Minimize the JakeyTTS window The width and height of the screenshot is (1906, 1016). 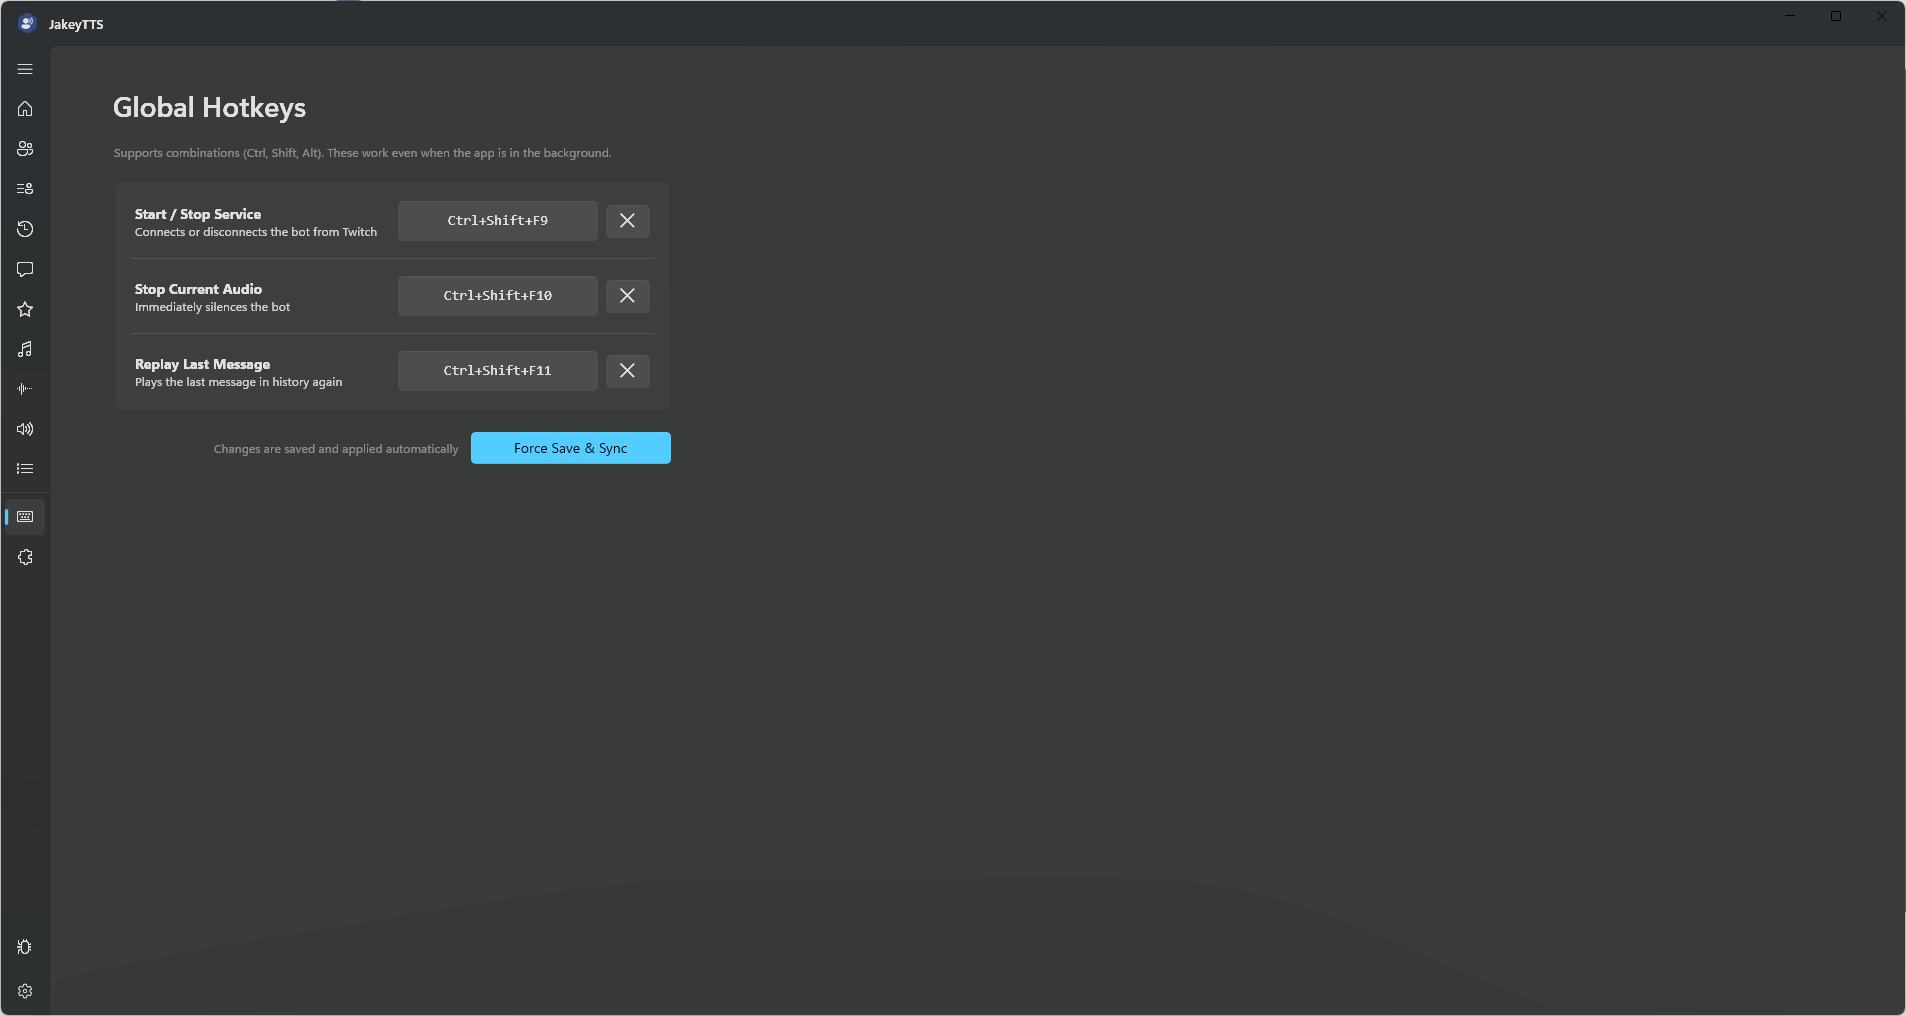point(1790,16)
